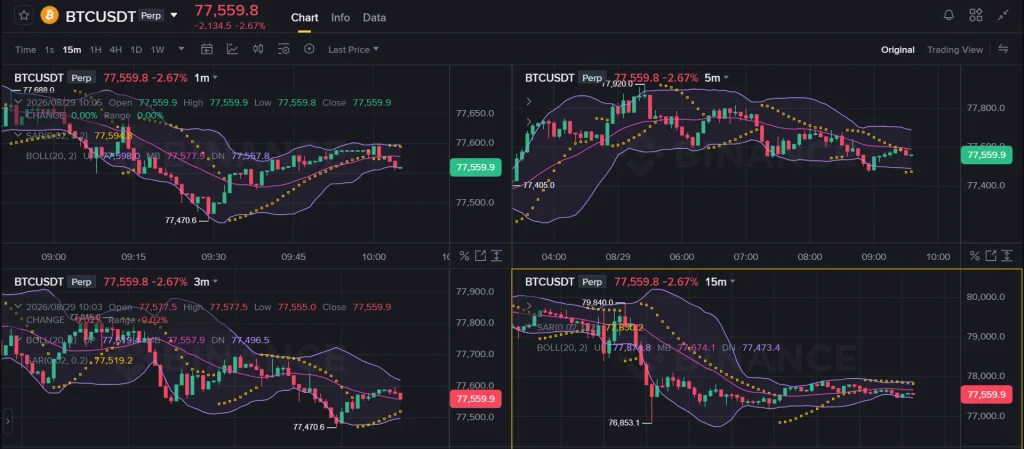Click the swap arrows icon beside Trading View
This screenshot has height=449, width=1024.
(x=1003, y=50)
